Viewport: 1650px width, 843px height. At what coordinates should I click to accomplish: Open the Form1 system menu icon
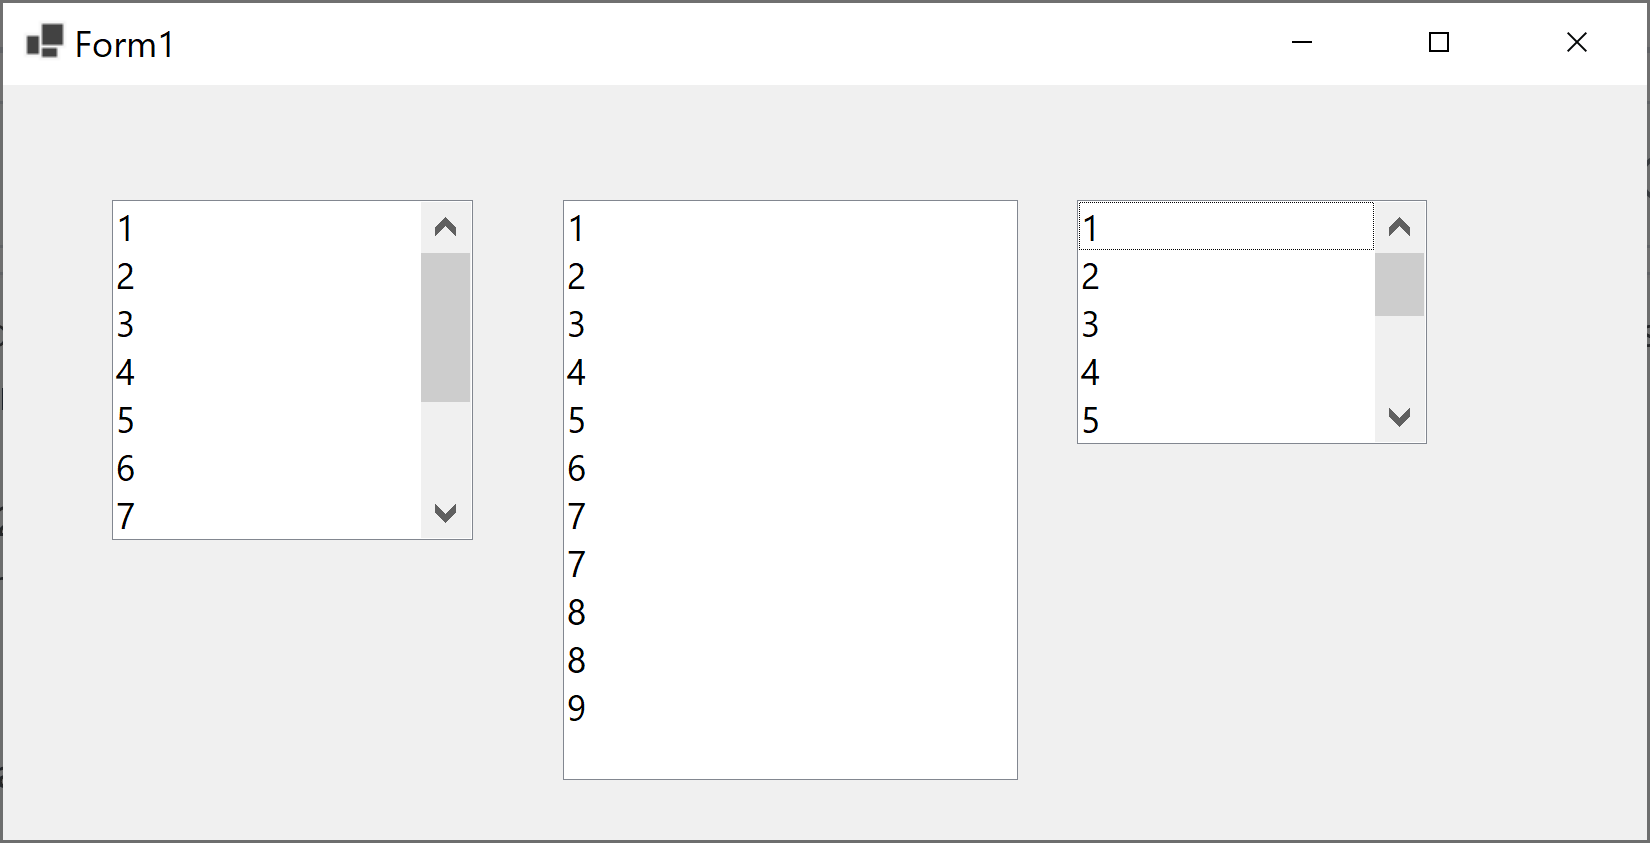point(45,42)
